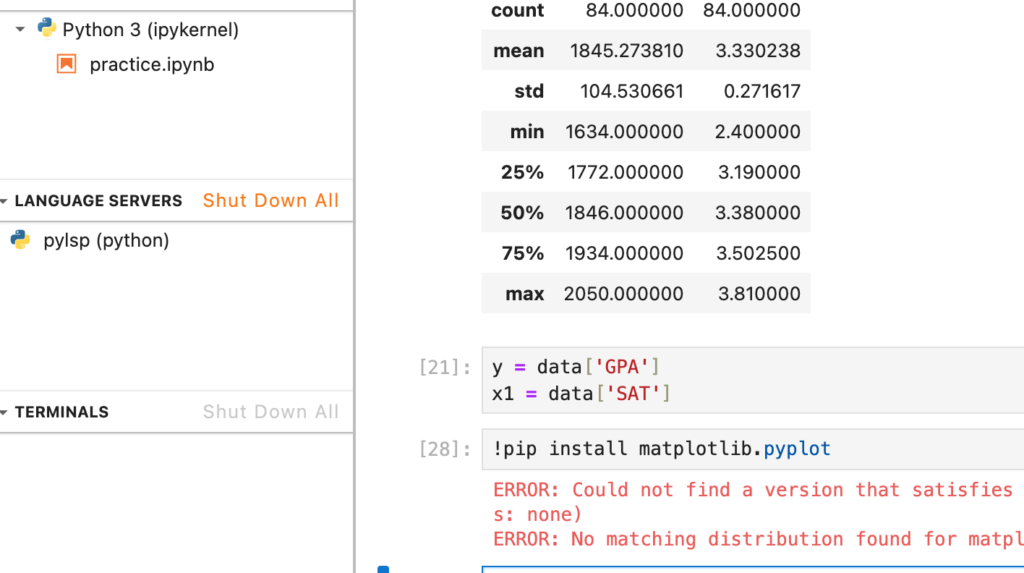Image resolution: width=1024 pixels, height=573 pixels.
Task: Collapse the Python 3 (ipykernel) tree node
Action: click(x=20, y=30)
